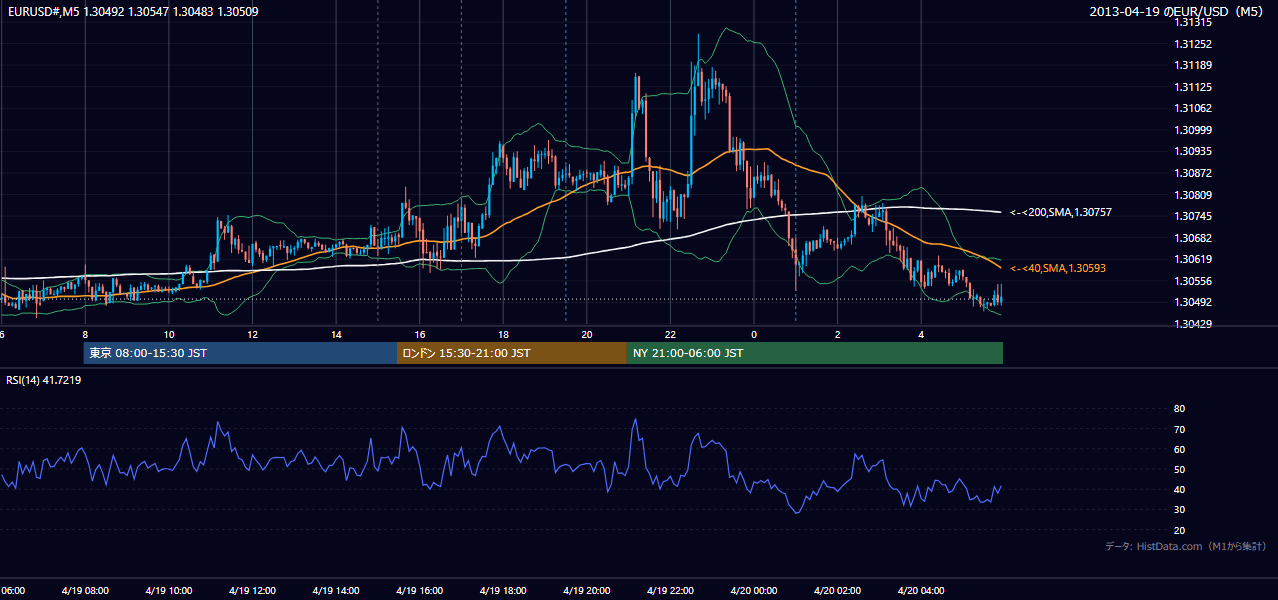1278x600 pixels.
Task: Click price axis label 1.31062
Action: (1193, 108)
